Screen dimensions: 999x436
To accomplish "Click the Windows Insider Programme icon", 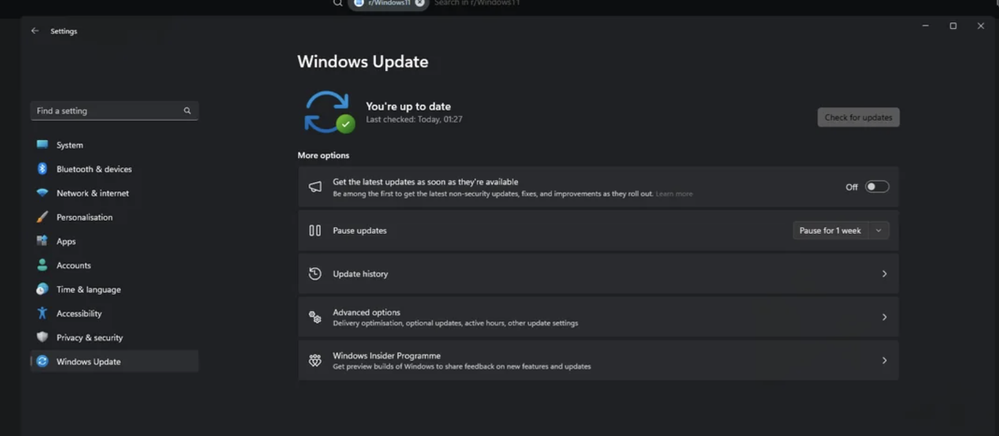I will click(x=315, y=360).
